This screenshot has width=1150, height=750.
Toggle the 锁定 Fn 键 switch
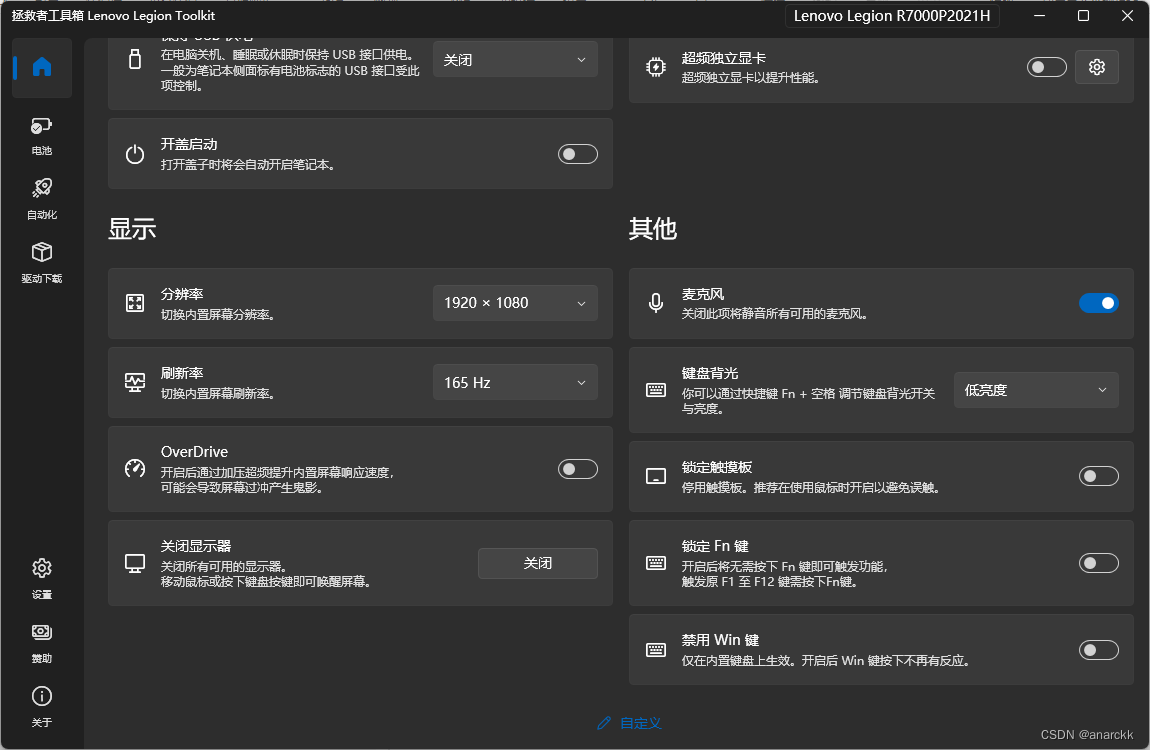point(1099,563)
